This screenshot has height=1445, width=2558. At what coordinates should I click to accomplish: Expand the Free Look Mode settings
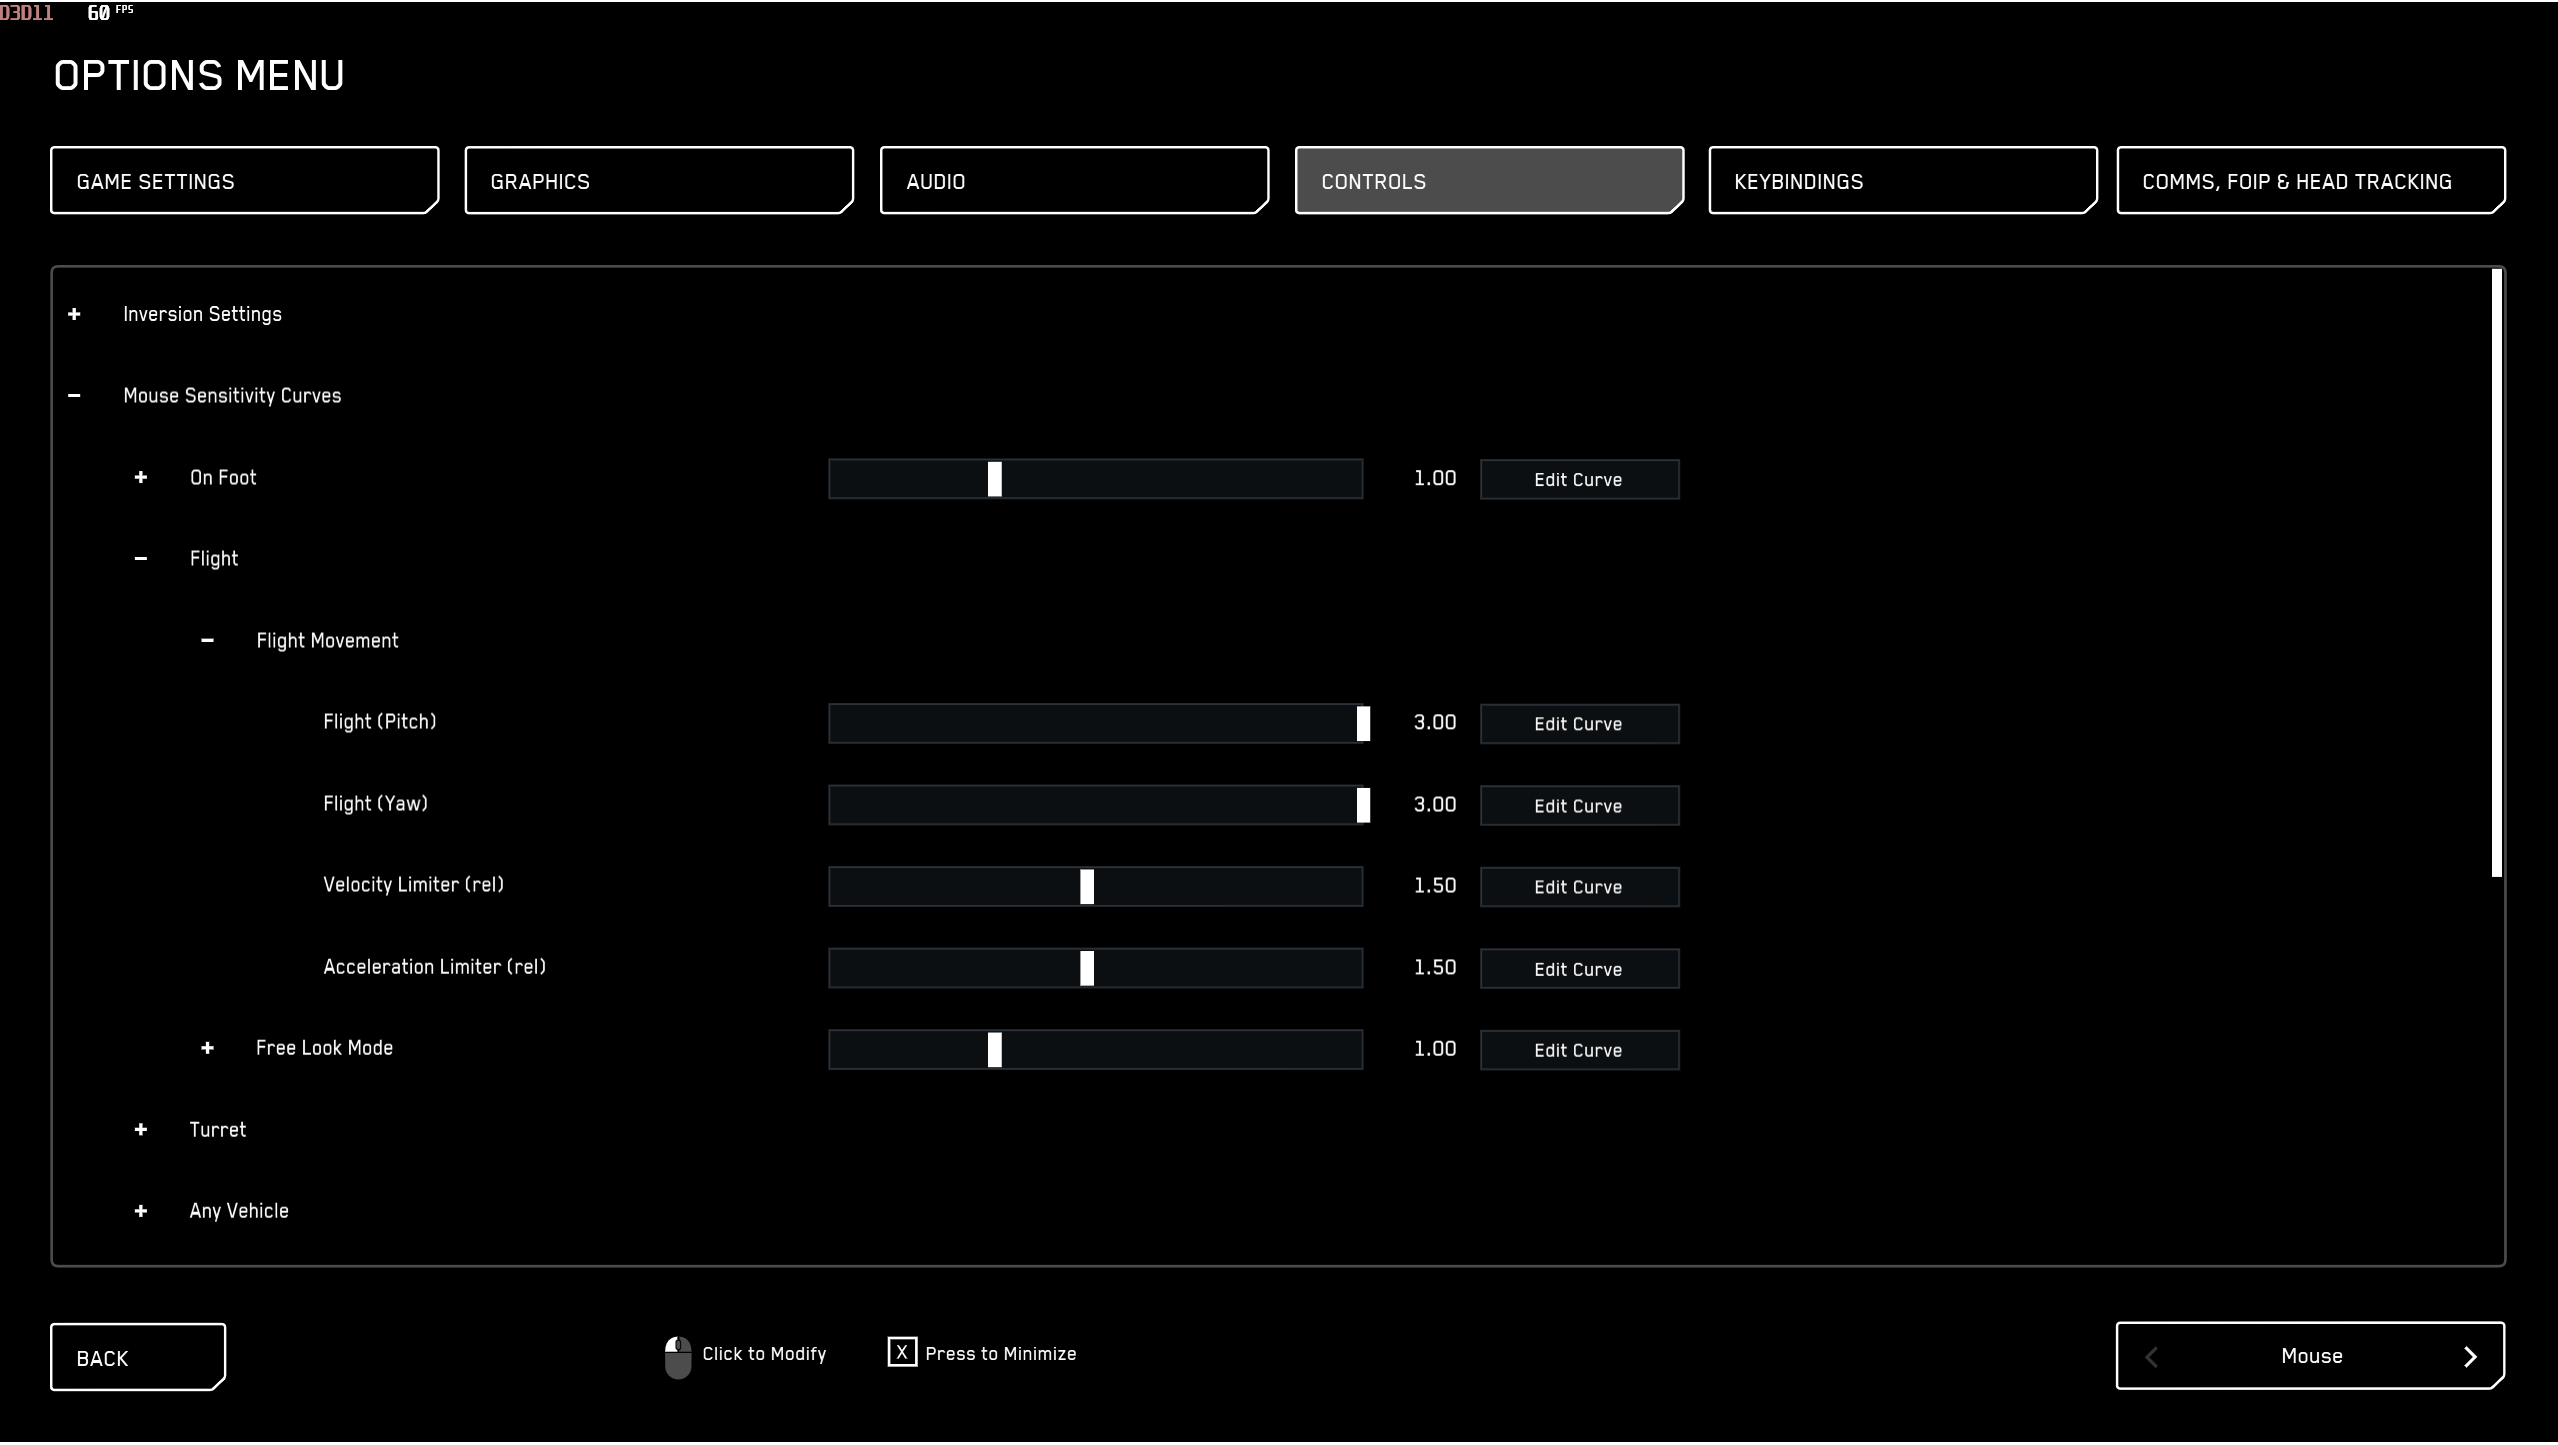[208, 1048]
